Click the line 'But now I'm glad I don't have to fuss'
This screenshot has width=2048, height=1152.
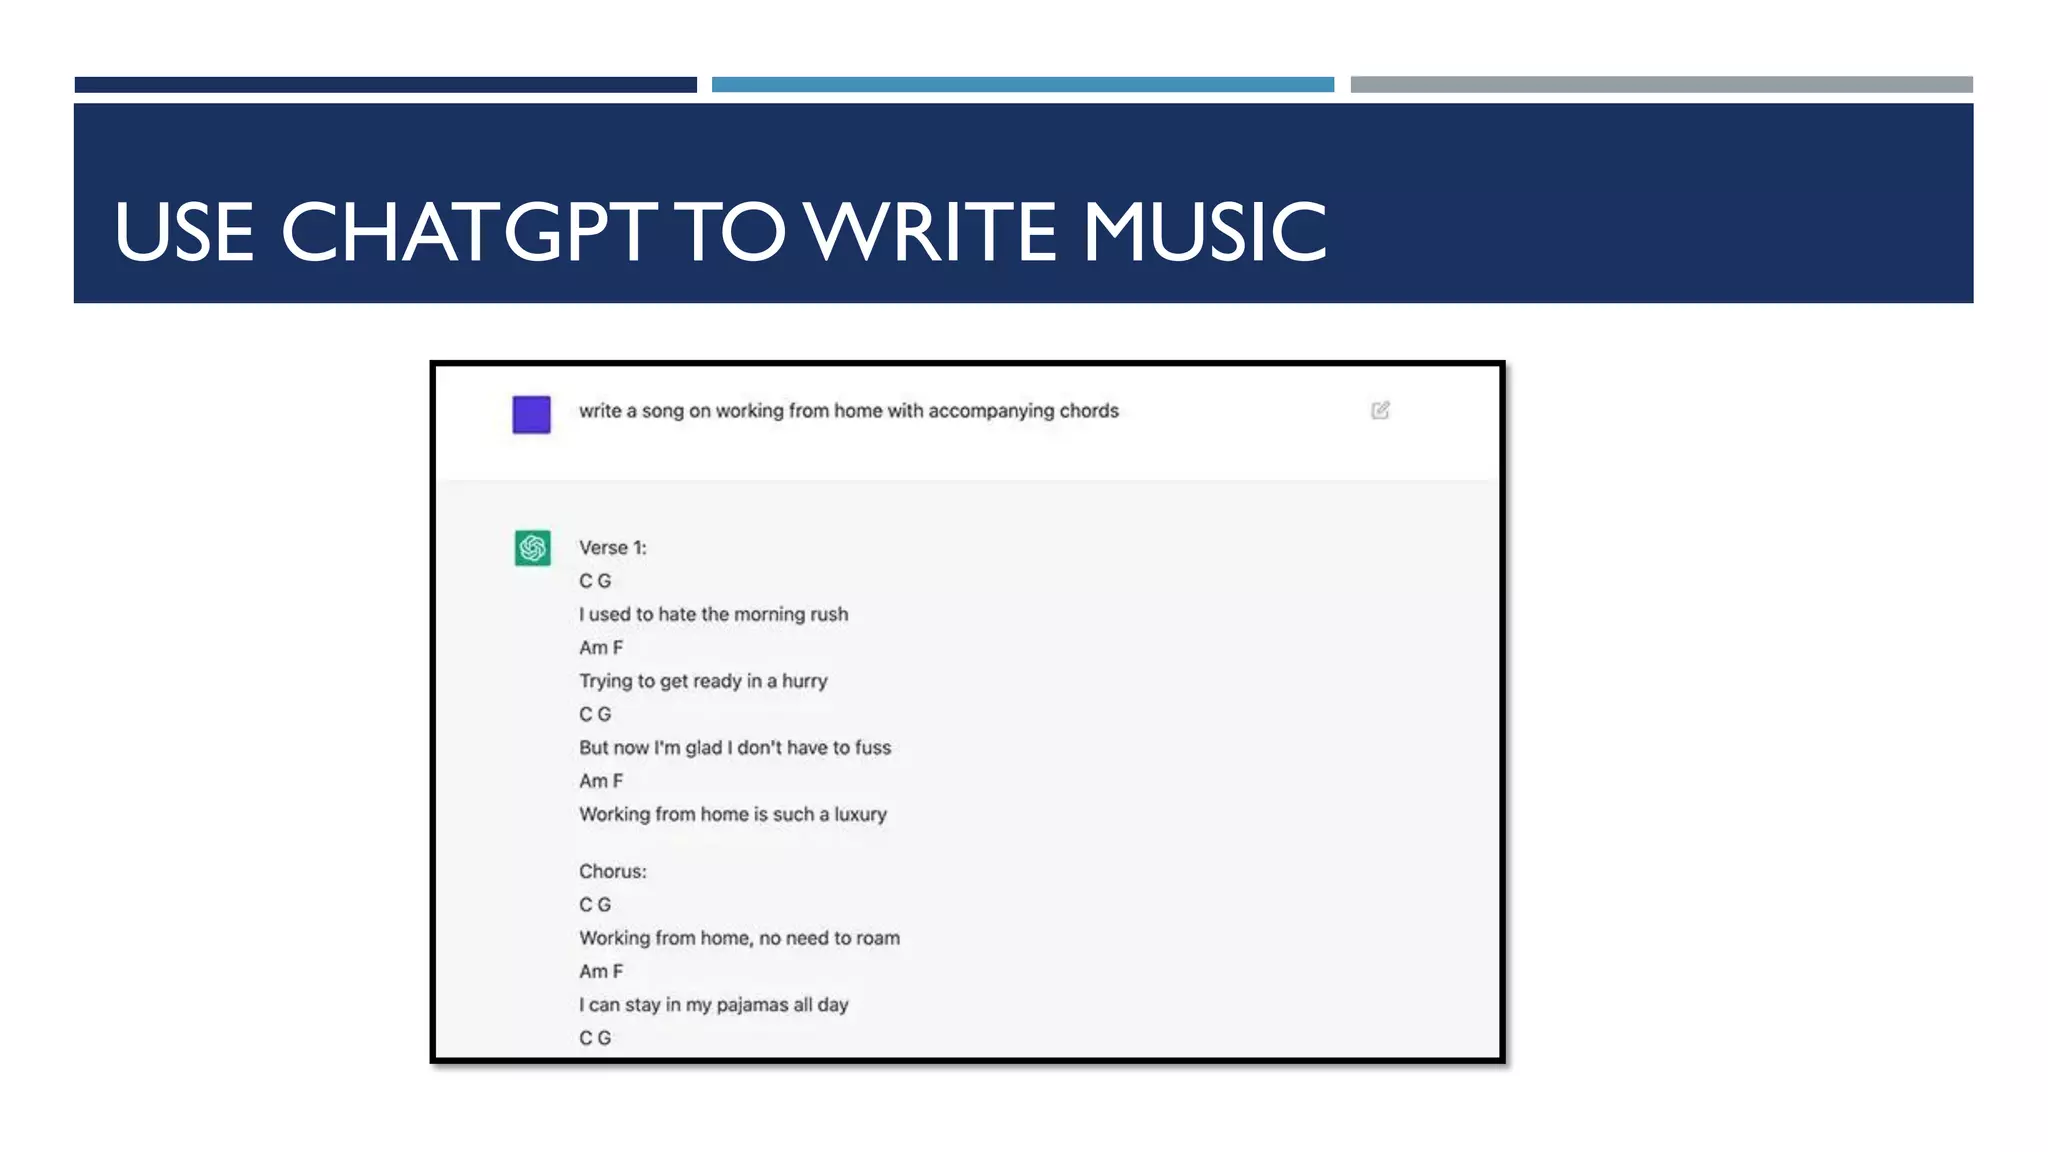coord(734,748)
